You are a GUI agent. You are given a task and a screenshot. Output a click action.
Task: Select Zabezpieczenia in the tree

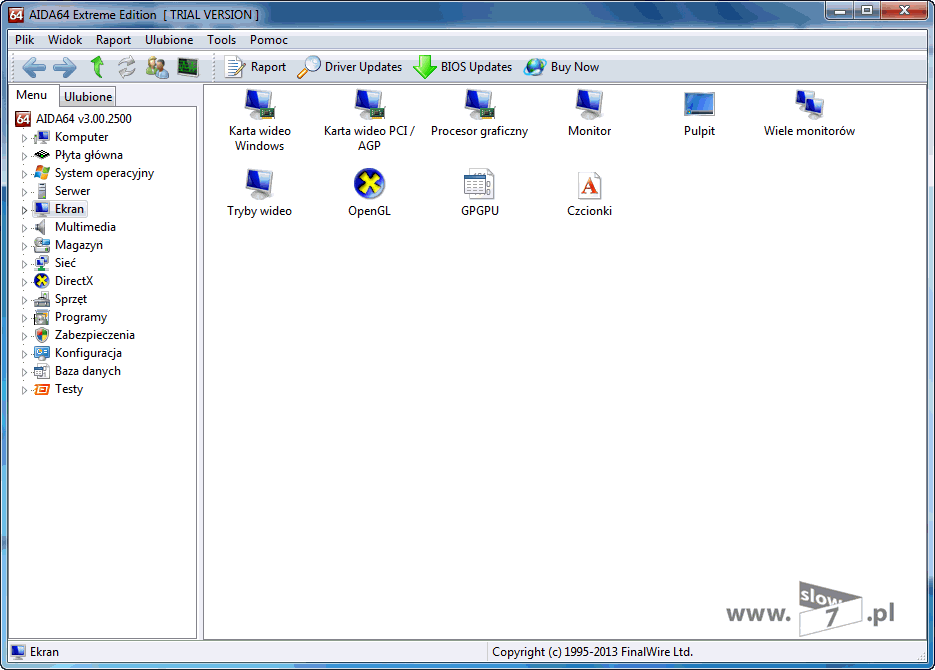point(95,335)
